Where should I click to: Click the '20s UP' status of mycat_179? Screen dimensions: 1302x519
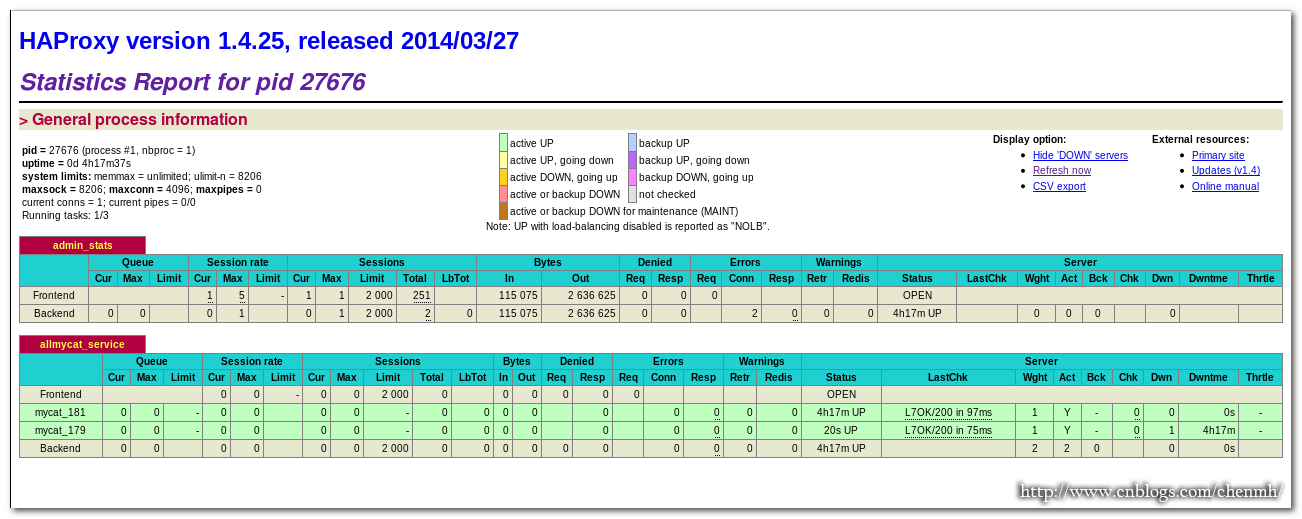coord(841,430)
